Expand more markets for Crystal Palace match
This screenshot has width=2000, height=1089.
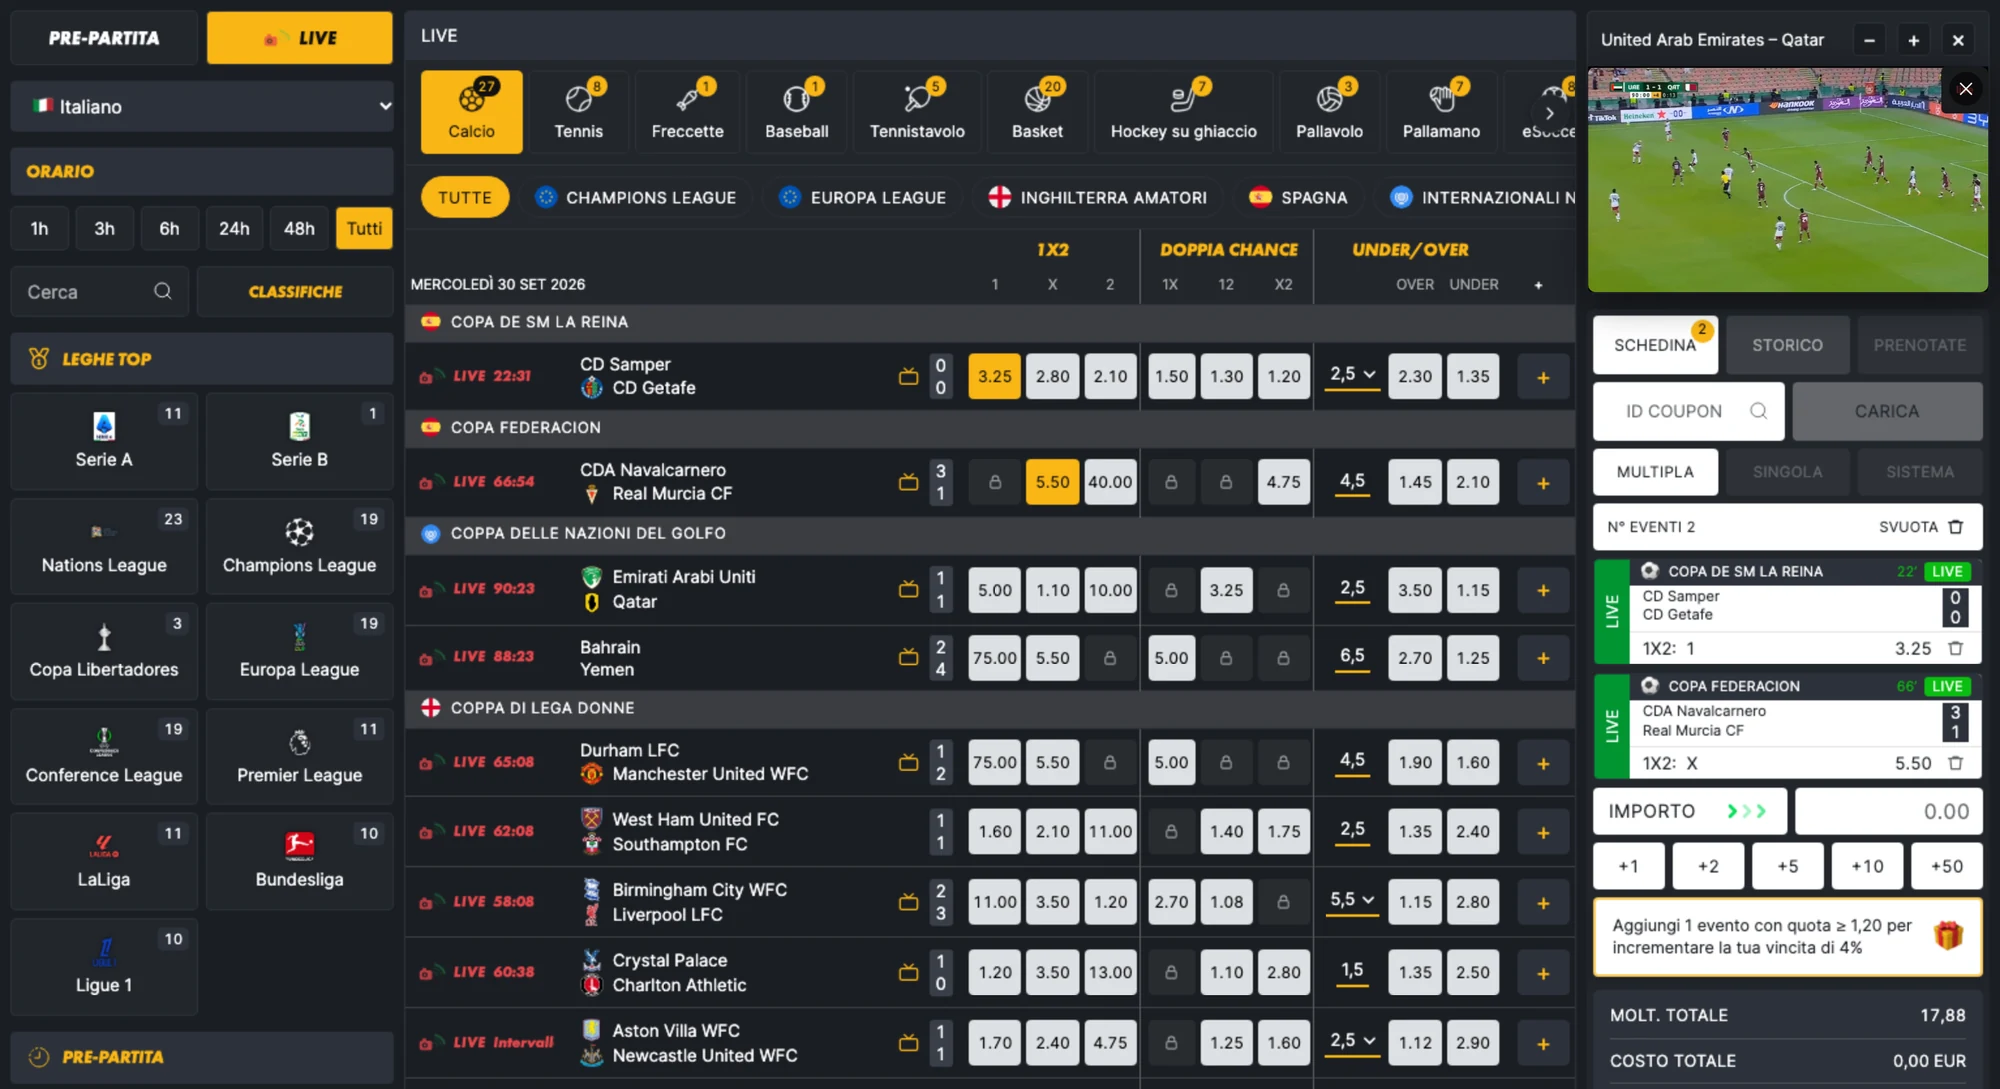(1543, 973)
